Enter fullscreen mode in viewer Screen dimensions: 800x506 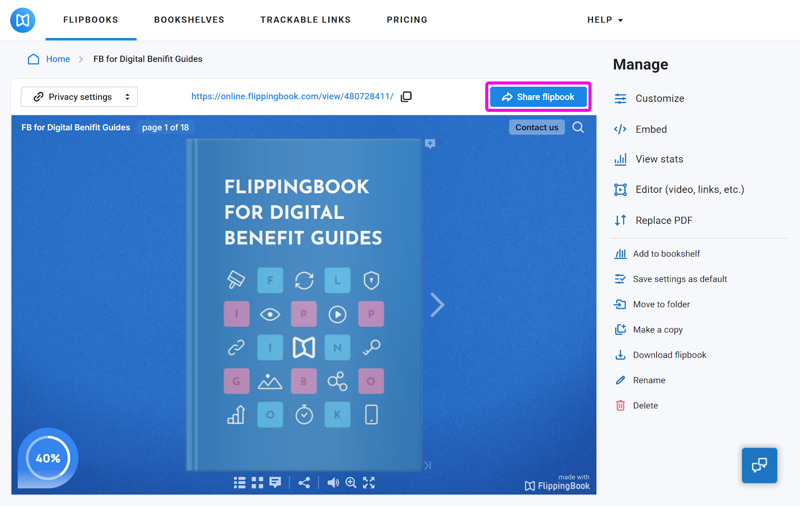click(369, 483)
